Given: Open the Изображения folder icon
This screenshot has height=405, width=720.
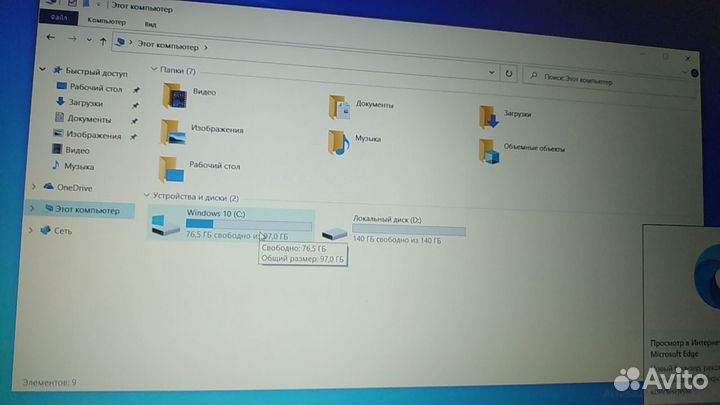Looking at the screenshot, I should 173,132.
